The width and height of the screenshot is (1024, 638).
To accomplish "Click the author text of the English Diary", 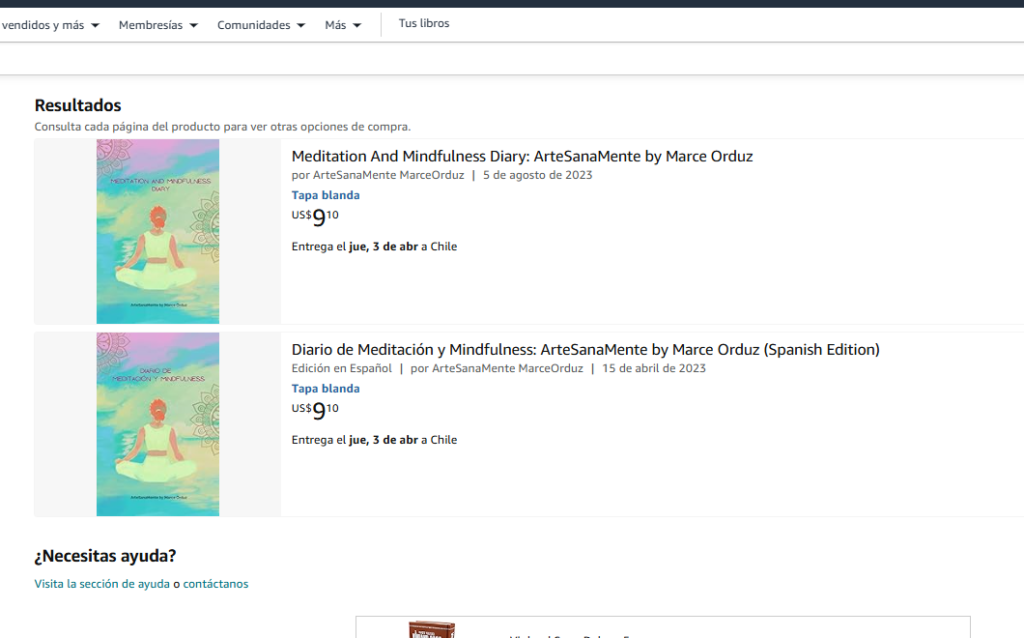I will click(x=377, y=175).
